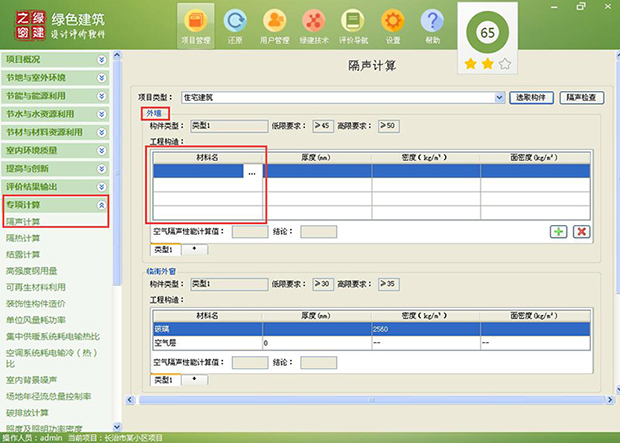This screenshot has width=620, height=443.
Task: Click the green plus add-row icon
Action: pyautogui.click(x=558, y=231)
